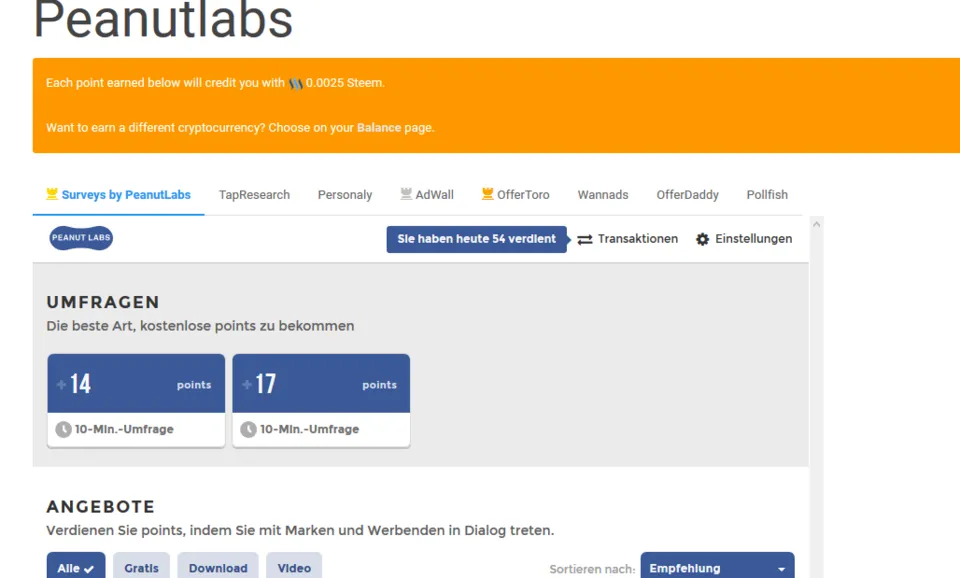Click '10-Min.-Umfrage' under the 14 points card
Viewport: 960px width, 578px height.
[124, 429]
